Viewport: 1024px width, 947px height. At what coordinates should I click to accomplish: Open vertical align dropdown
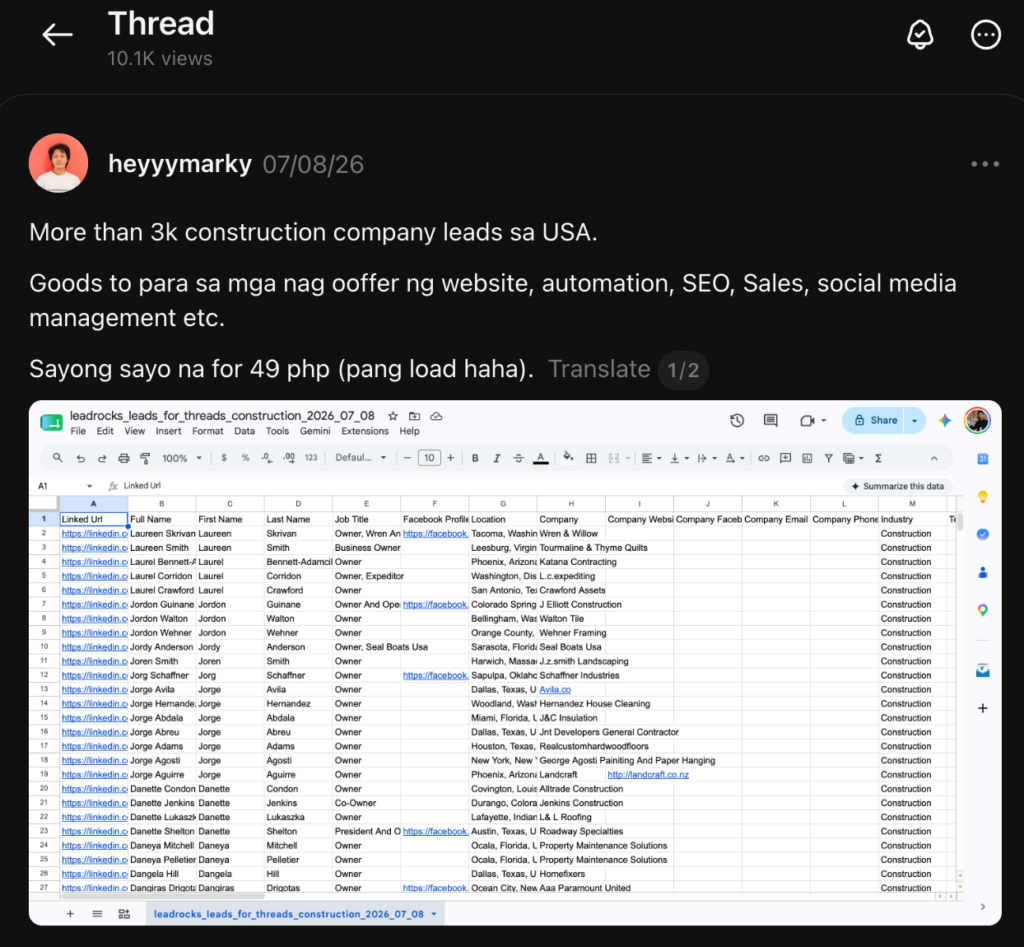point(679,458)
